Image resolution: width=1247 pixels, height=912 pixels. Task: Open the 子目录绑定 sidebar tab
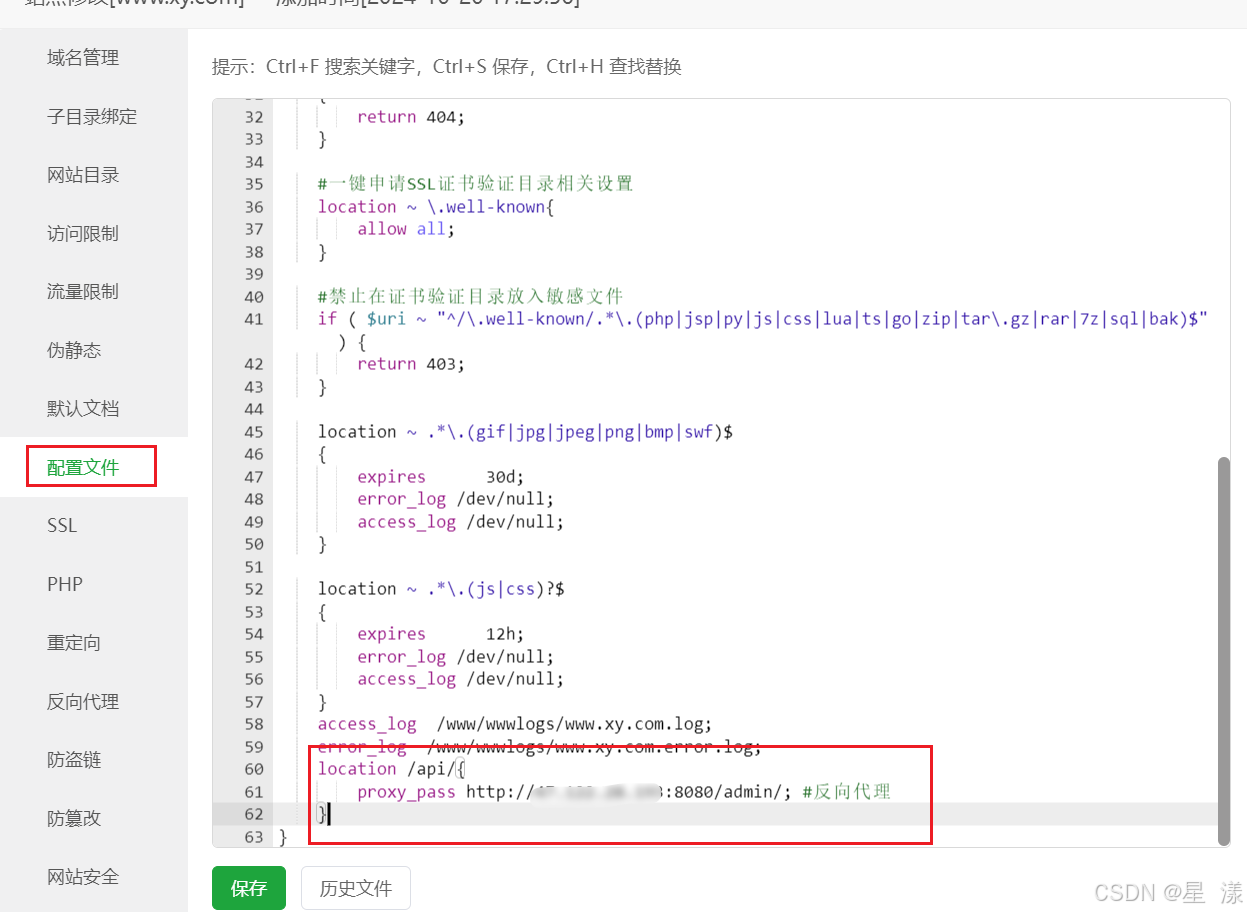[92, 116]
